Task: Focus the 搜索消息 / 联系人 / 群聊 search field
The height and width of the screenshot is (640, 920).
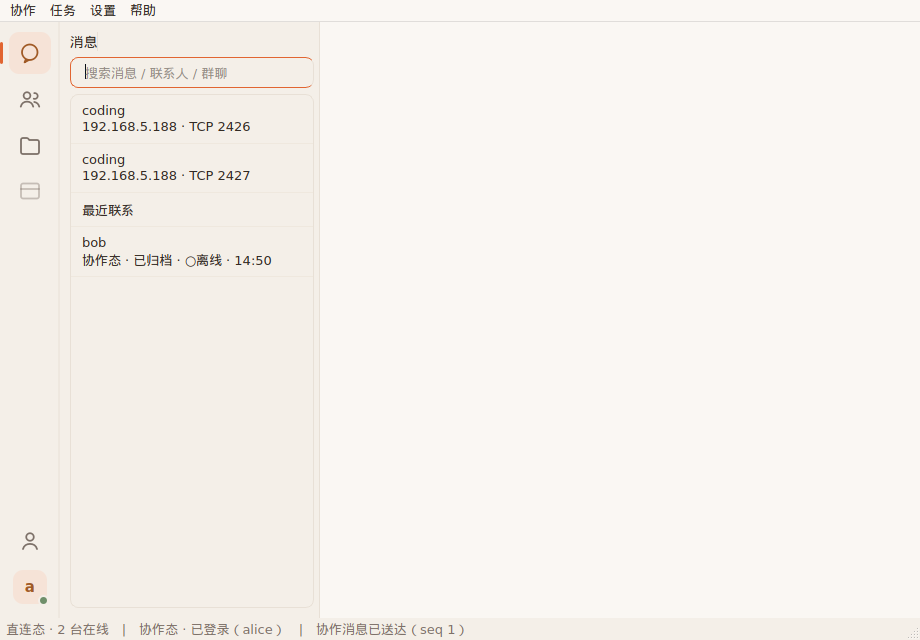Action: (192, 73)
